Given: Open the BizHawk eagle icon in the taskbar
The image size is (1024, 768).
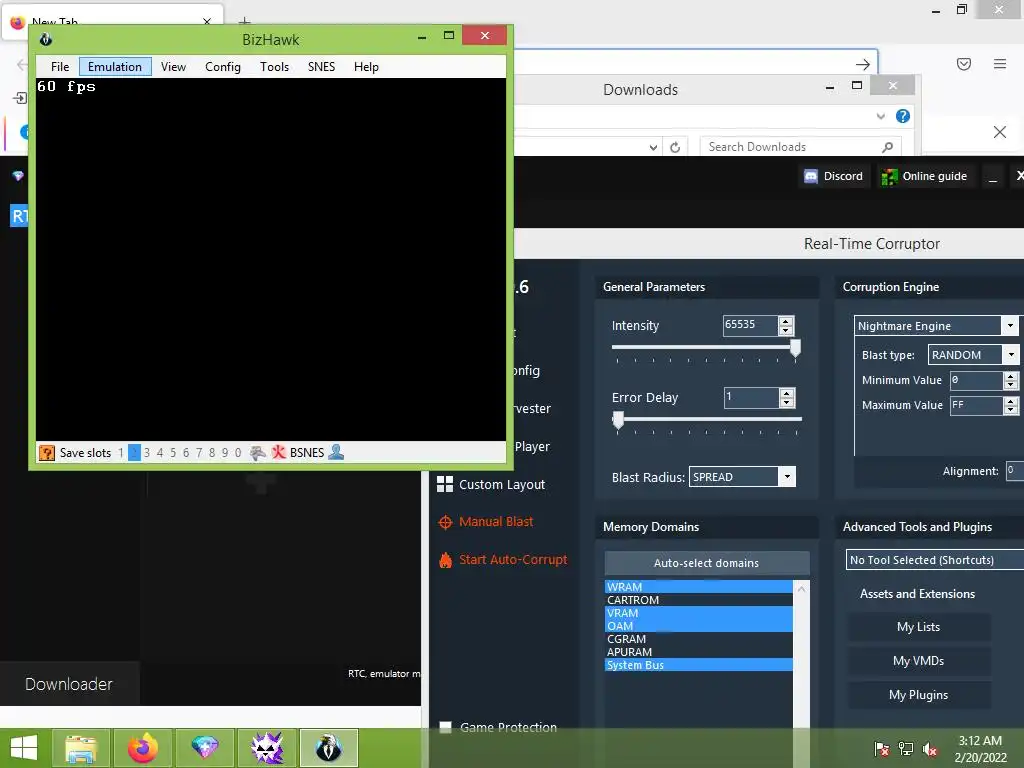Looking at the screenshot, I should (x=329, y=748).
